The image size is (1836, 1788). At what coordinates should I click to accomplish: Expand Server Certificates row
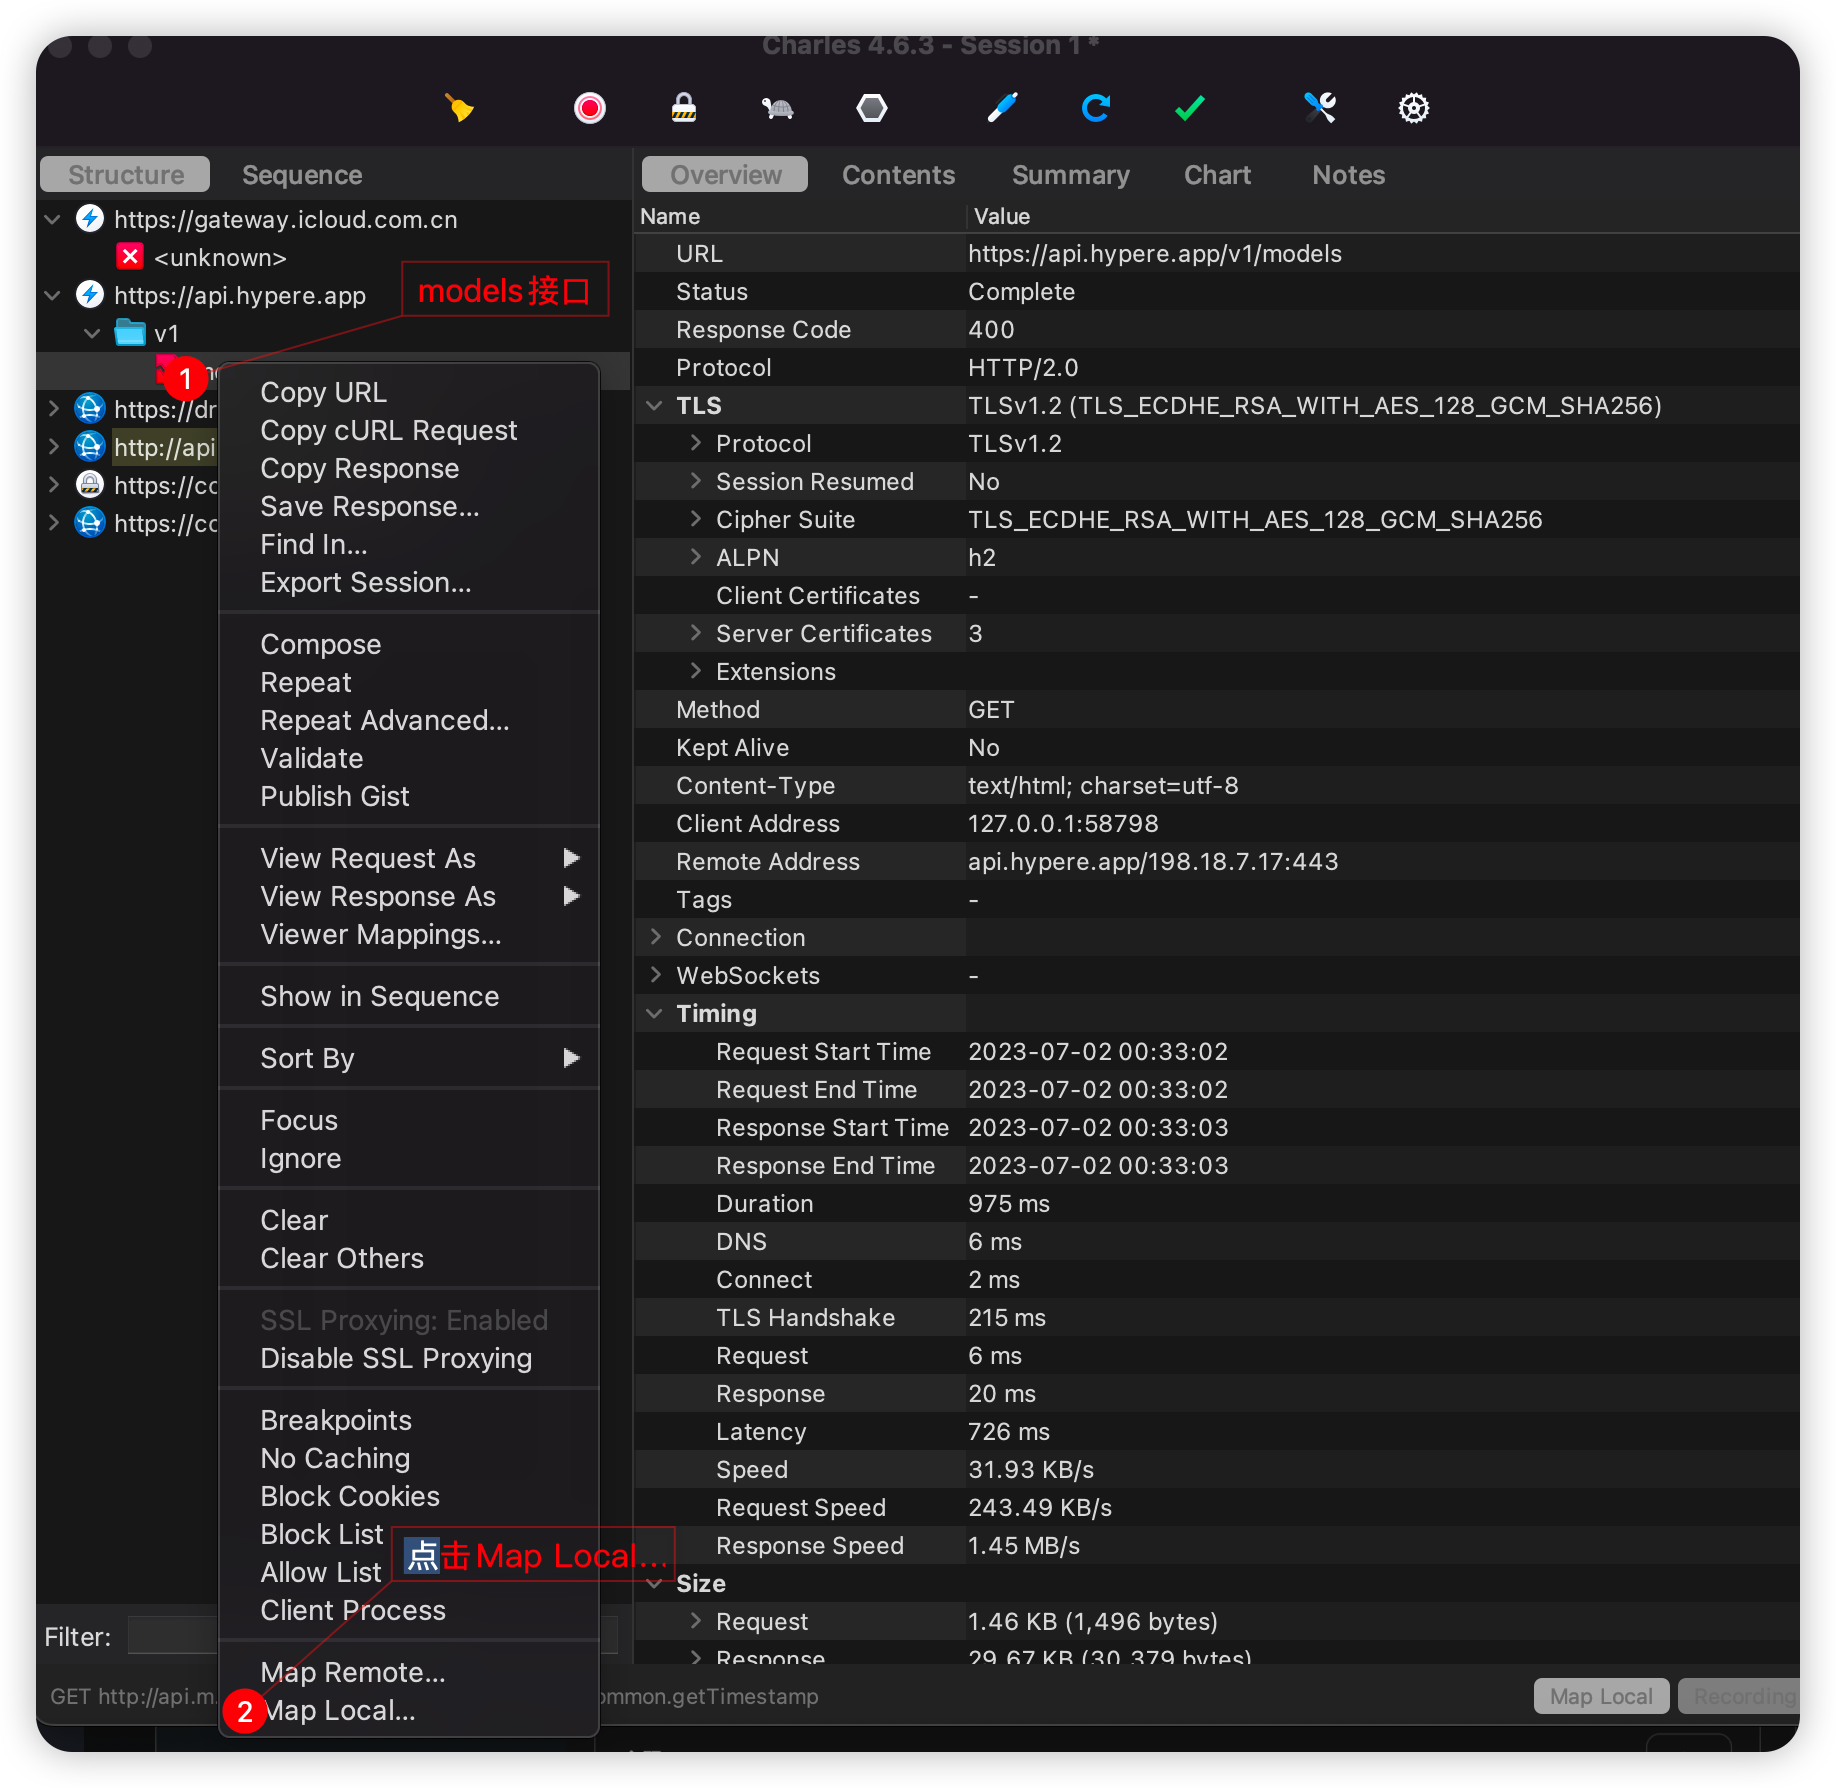[696, 633]
